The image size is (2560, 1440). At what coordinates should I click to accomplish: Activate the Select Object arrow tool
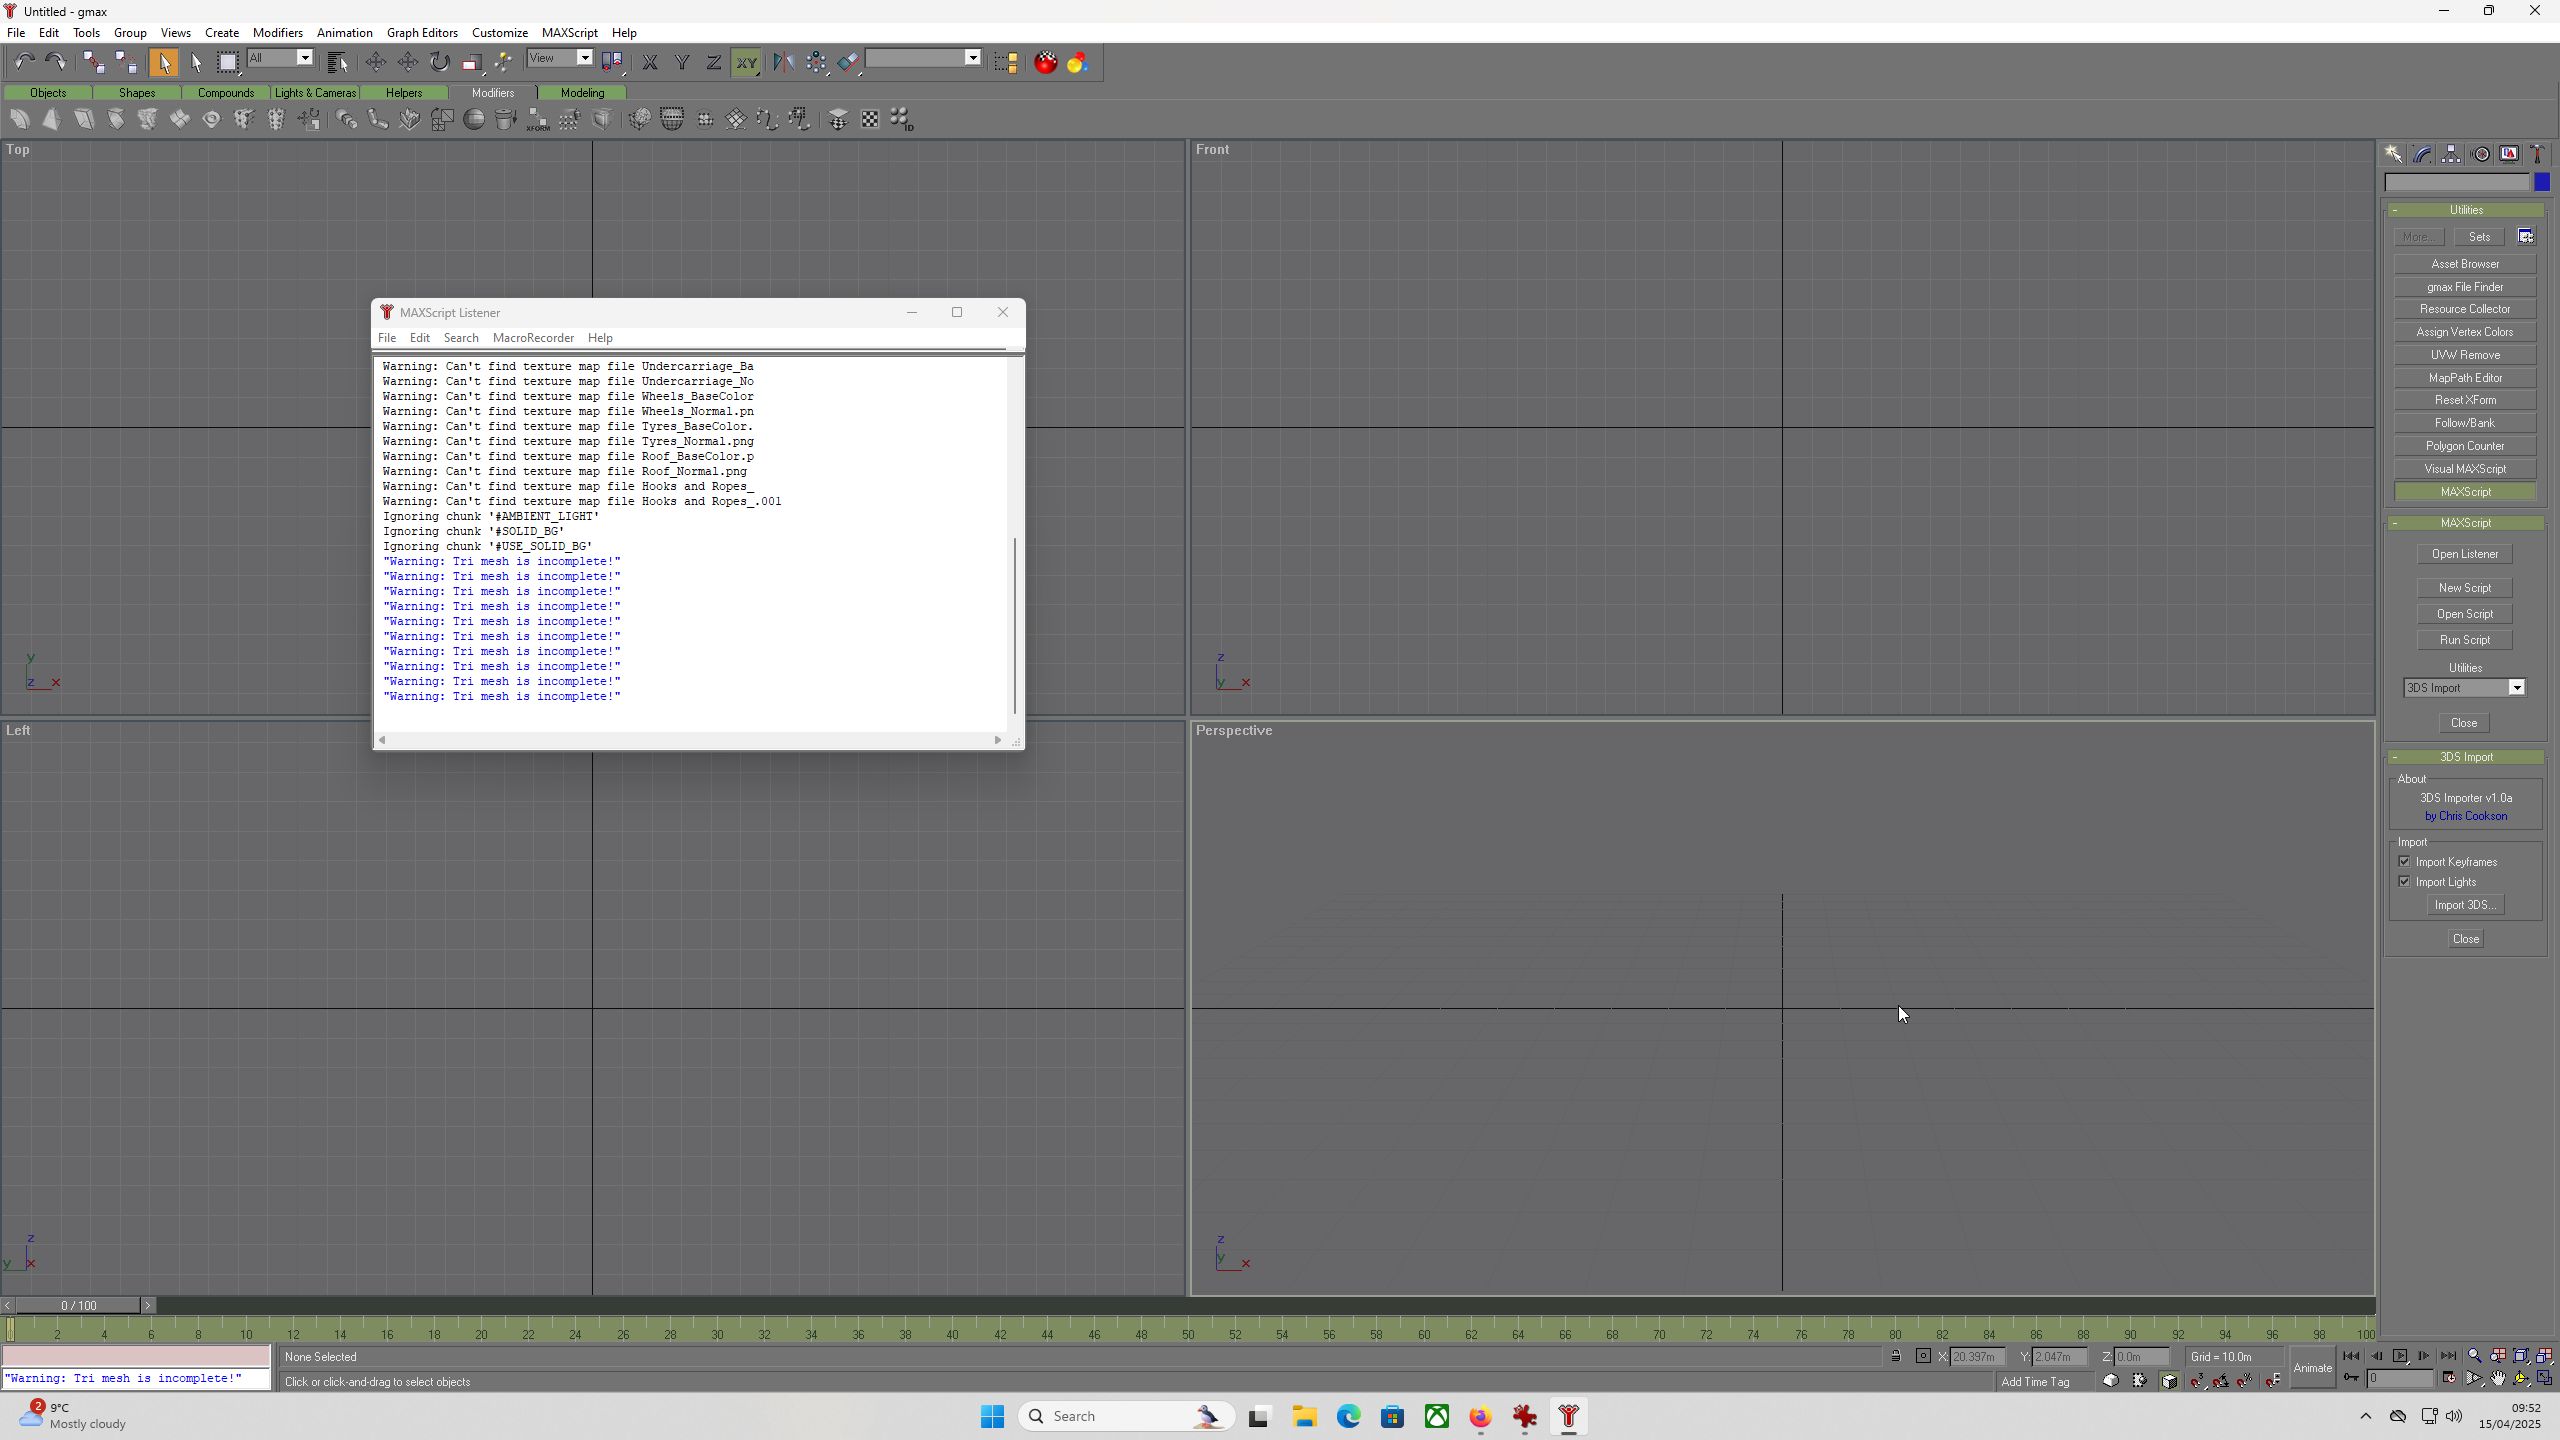coord(164,62)
